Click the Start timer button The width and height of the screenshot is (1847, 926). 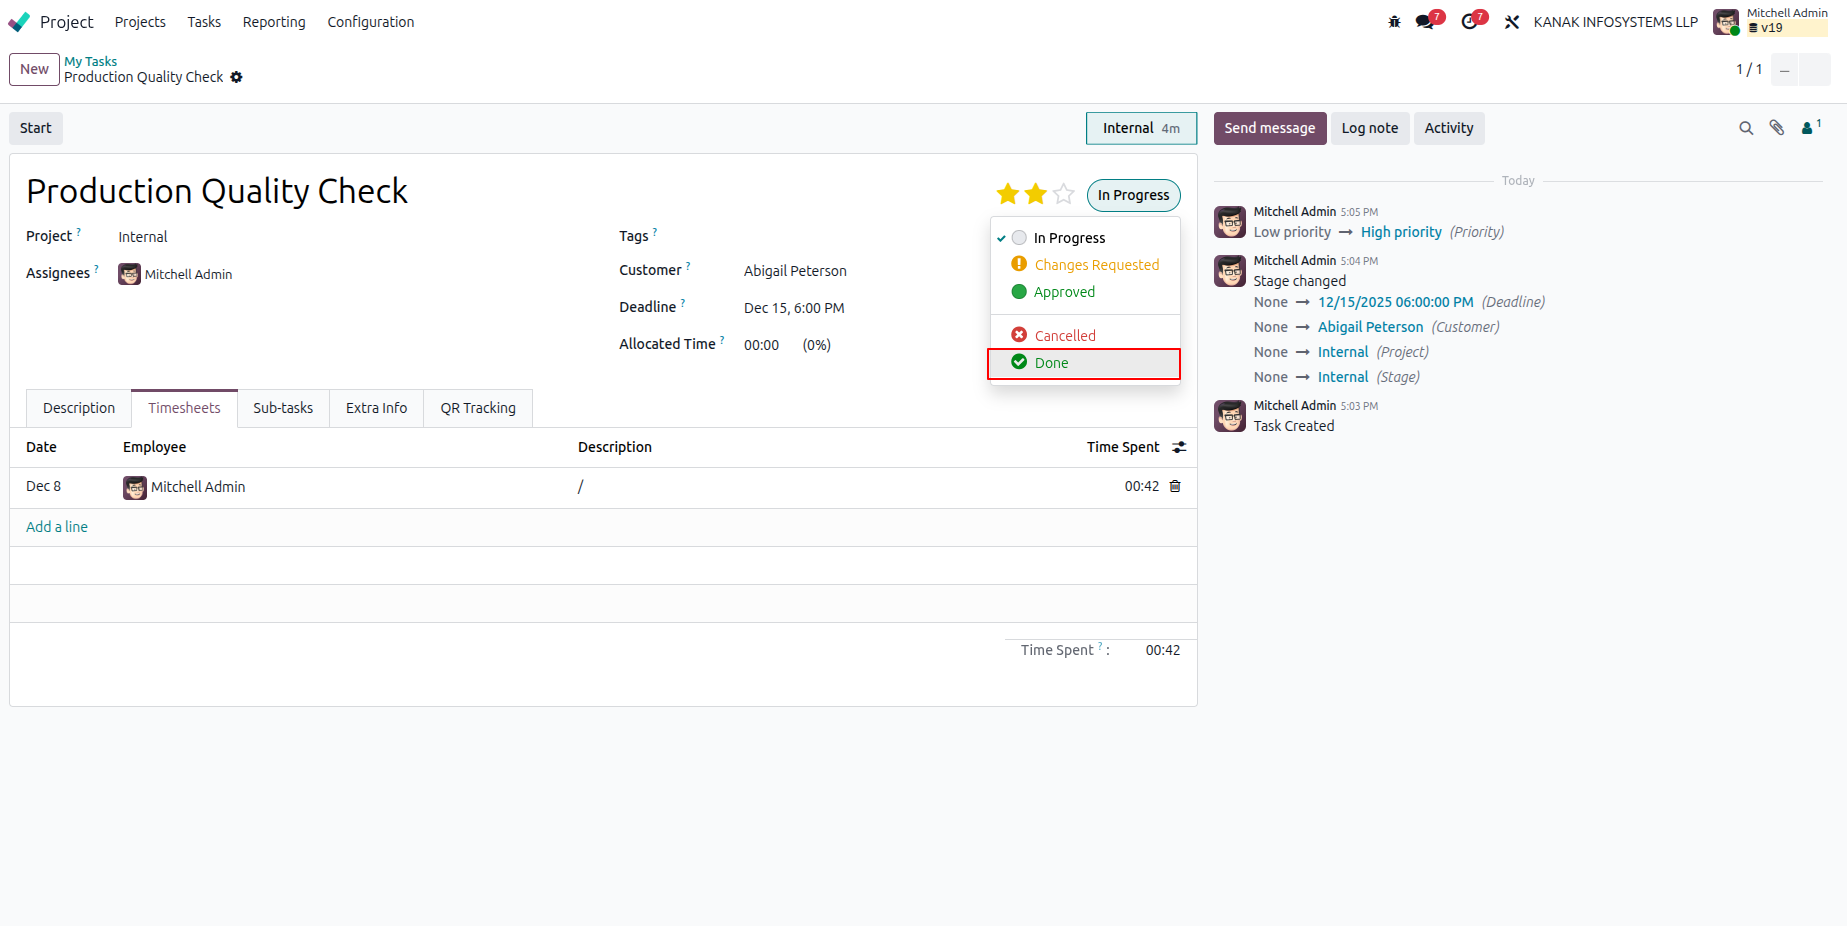point(36,128)
